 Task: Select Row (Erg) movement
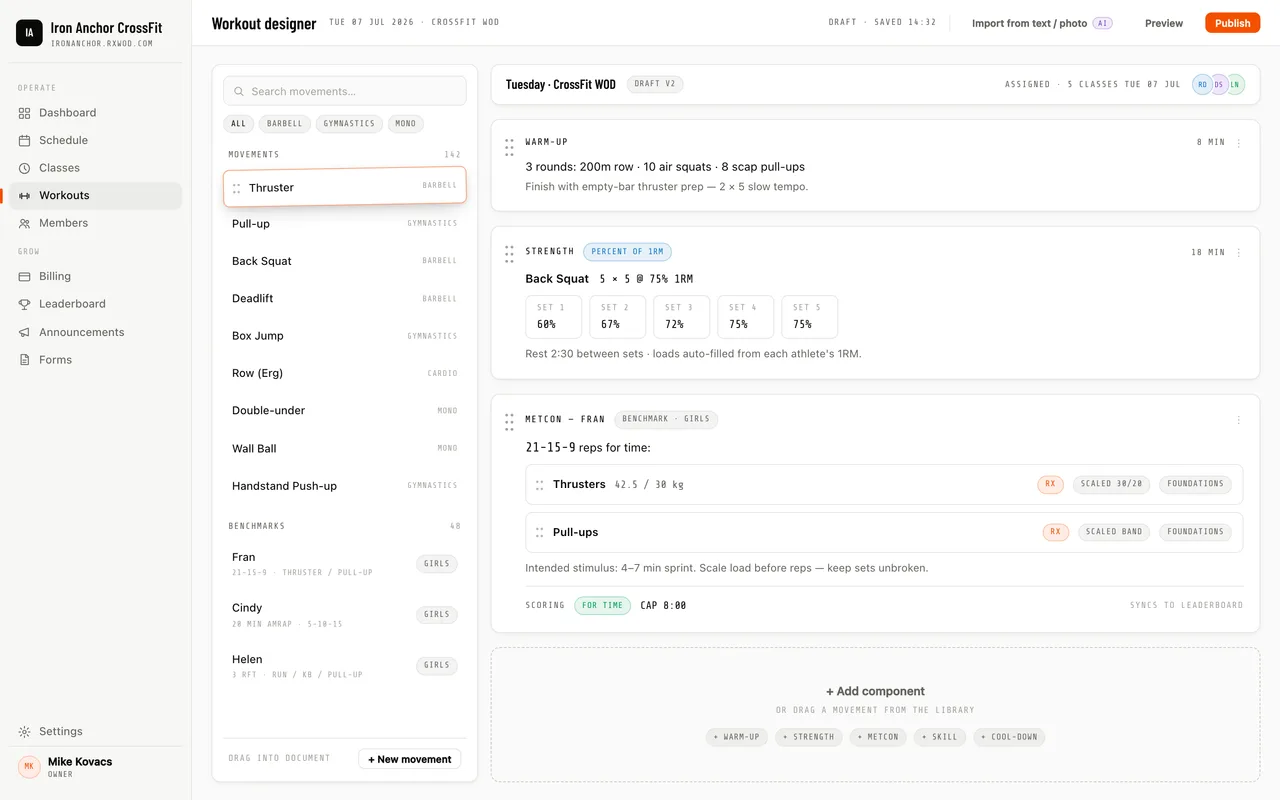pos(345,373)
